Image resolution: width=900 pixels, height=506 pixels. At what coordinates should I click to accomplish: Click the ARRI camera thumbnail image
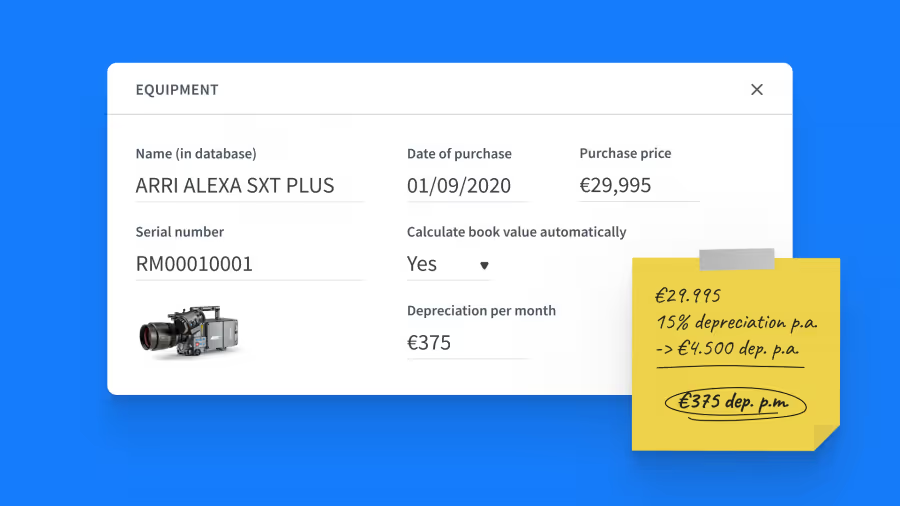click(x=190, y=331)
